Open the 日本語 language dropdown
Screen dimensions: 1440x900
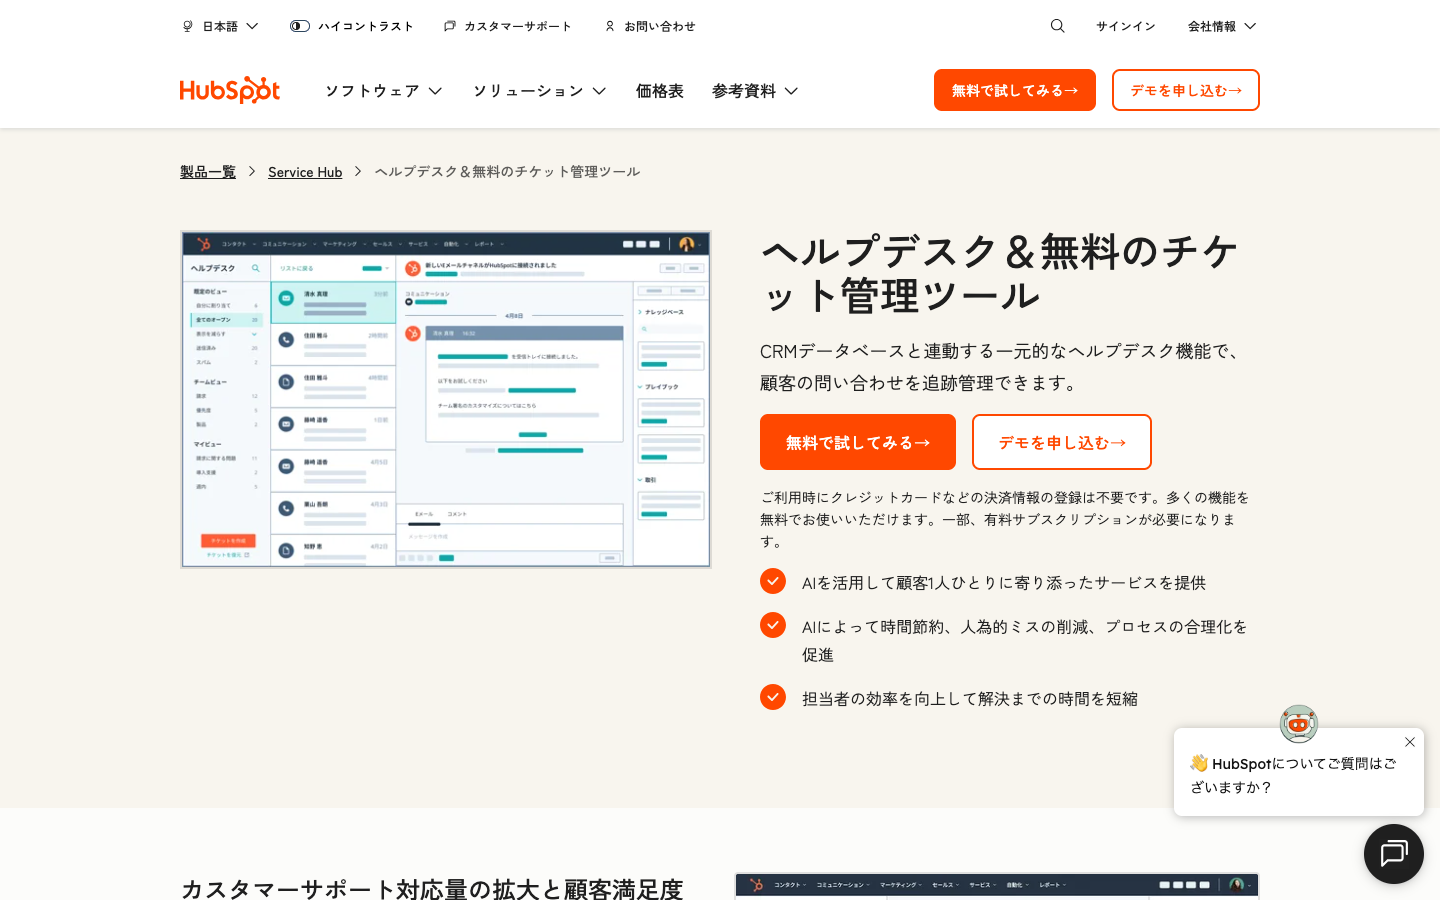tap(220, 26)
